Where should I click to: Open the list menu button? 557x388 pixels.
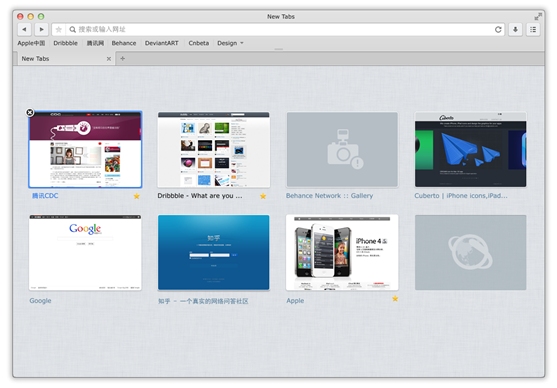(x=533, y=29)
